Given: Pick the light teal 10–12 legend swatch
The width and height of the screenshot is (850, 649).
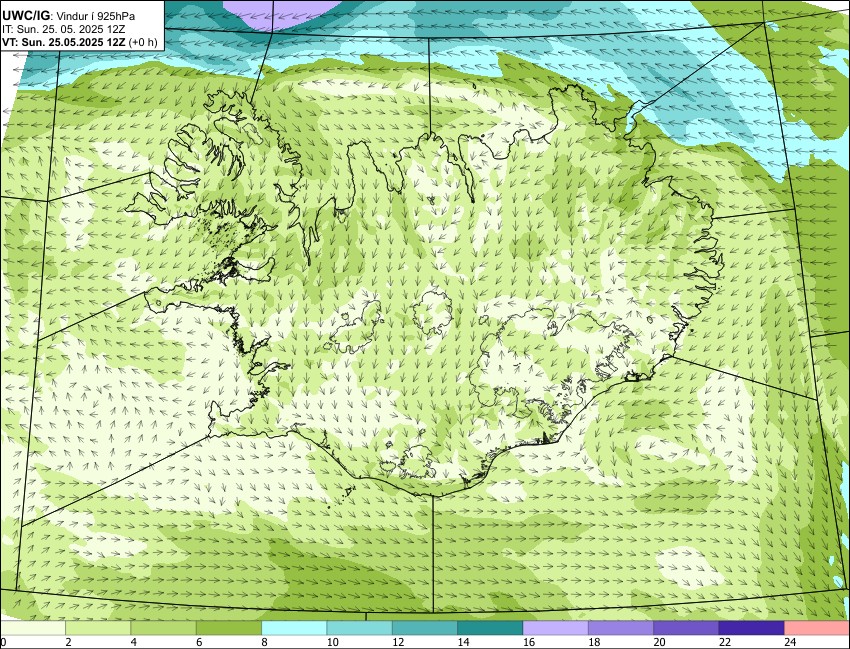Looking at the screenshot, I should point(359,628).
